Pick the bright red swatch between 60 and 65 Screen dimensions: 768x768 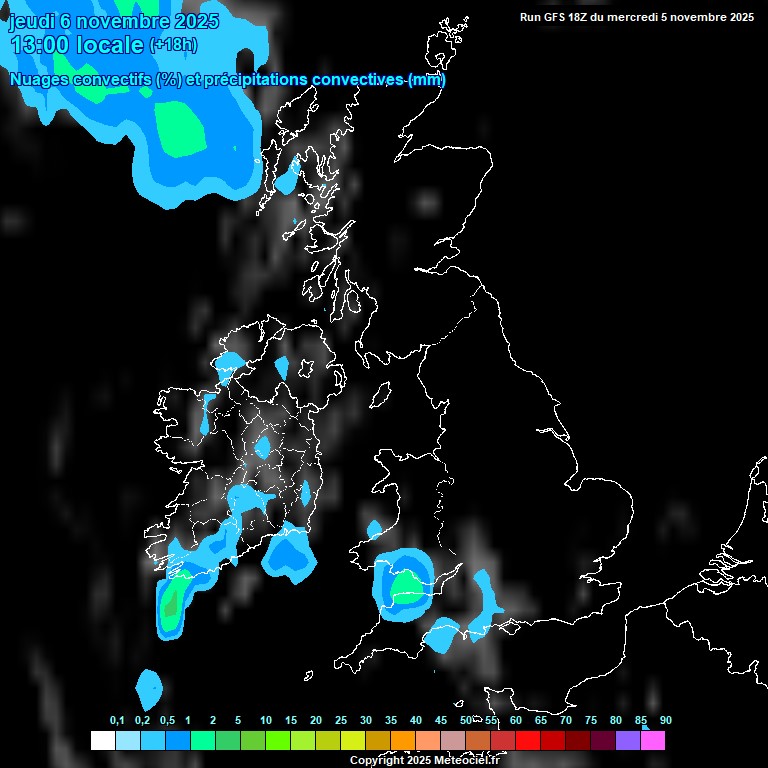click(527, 740)
